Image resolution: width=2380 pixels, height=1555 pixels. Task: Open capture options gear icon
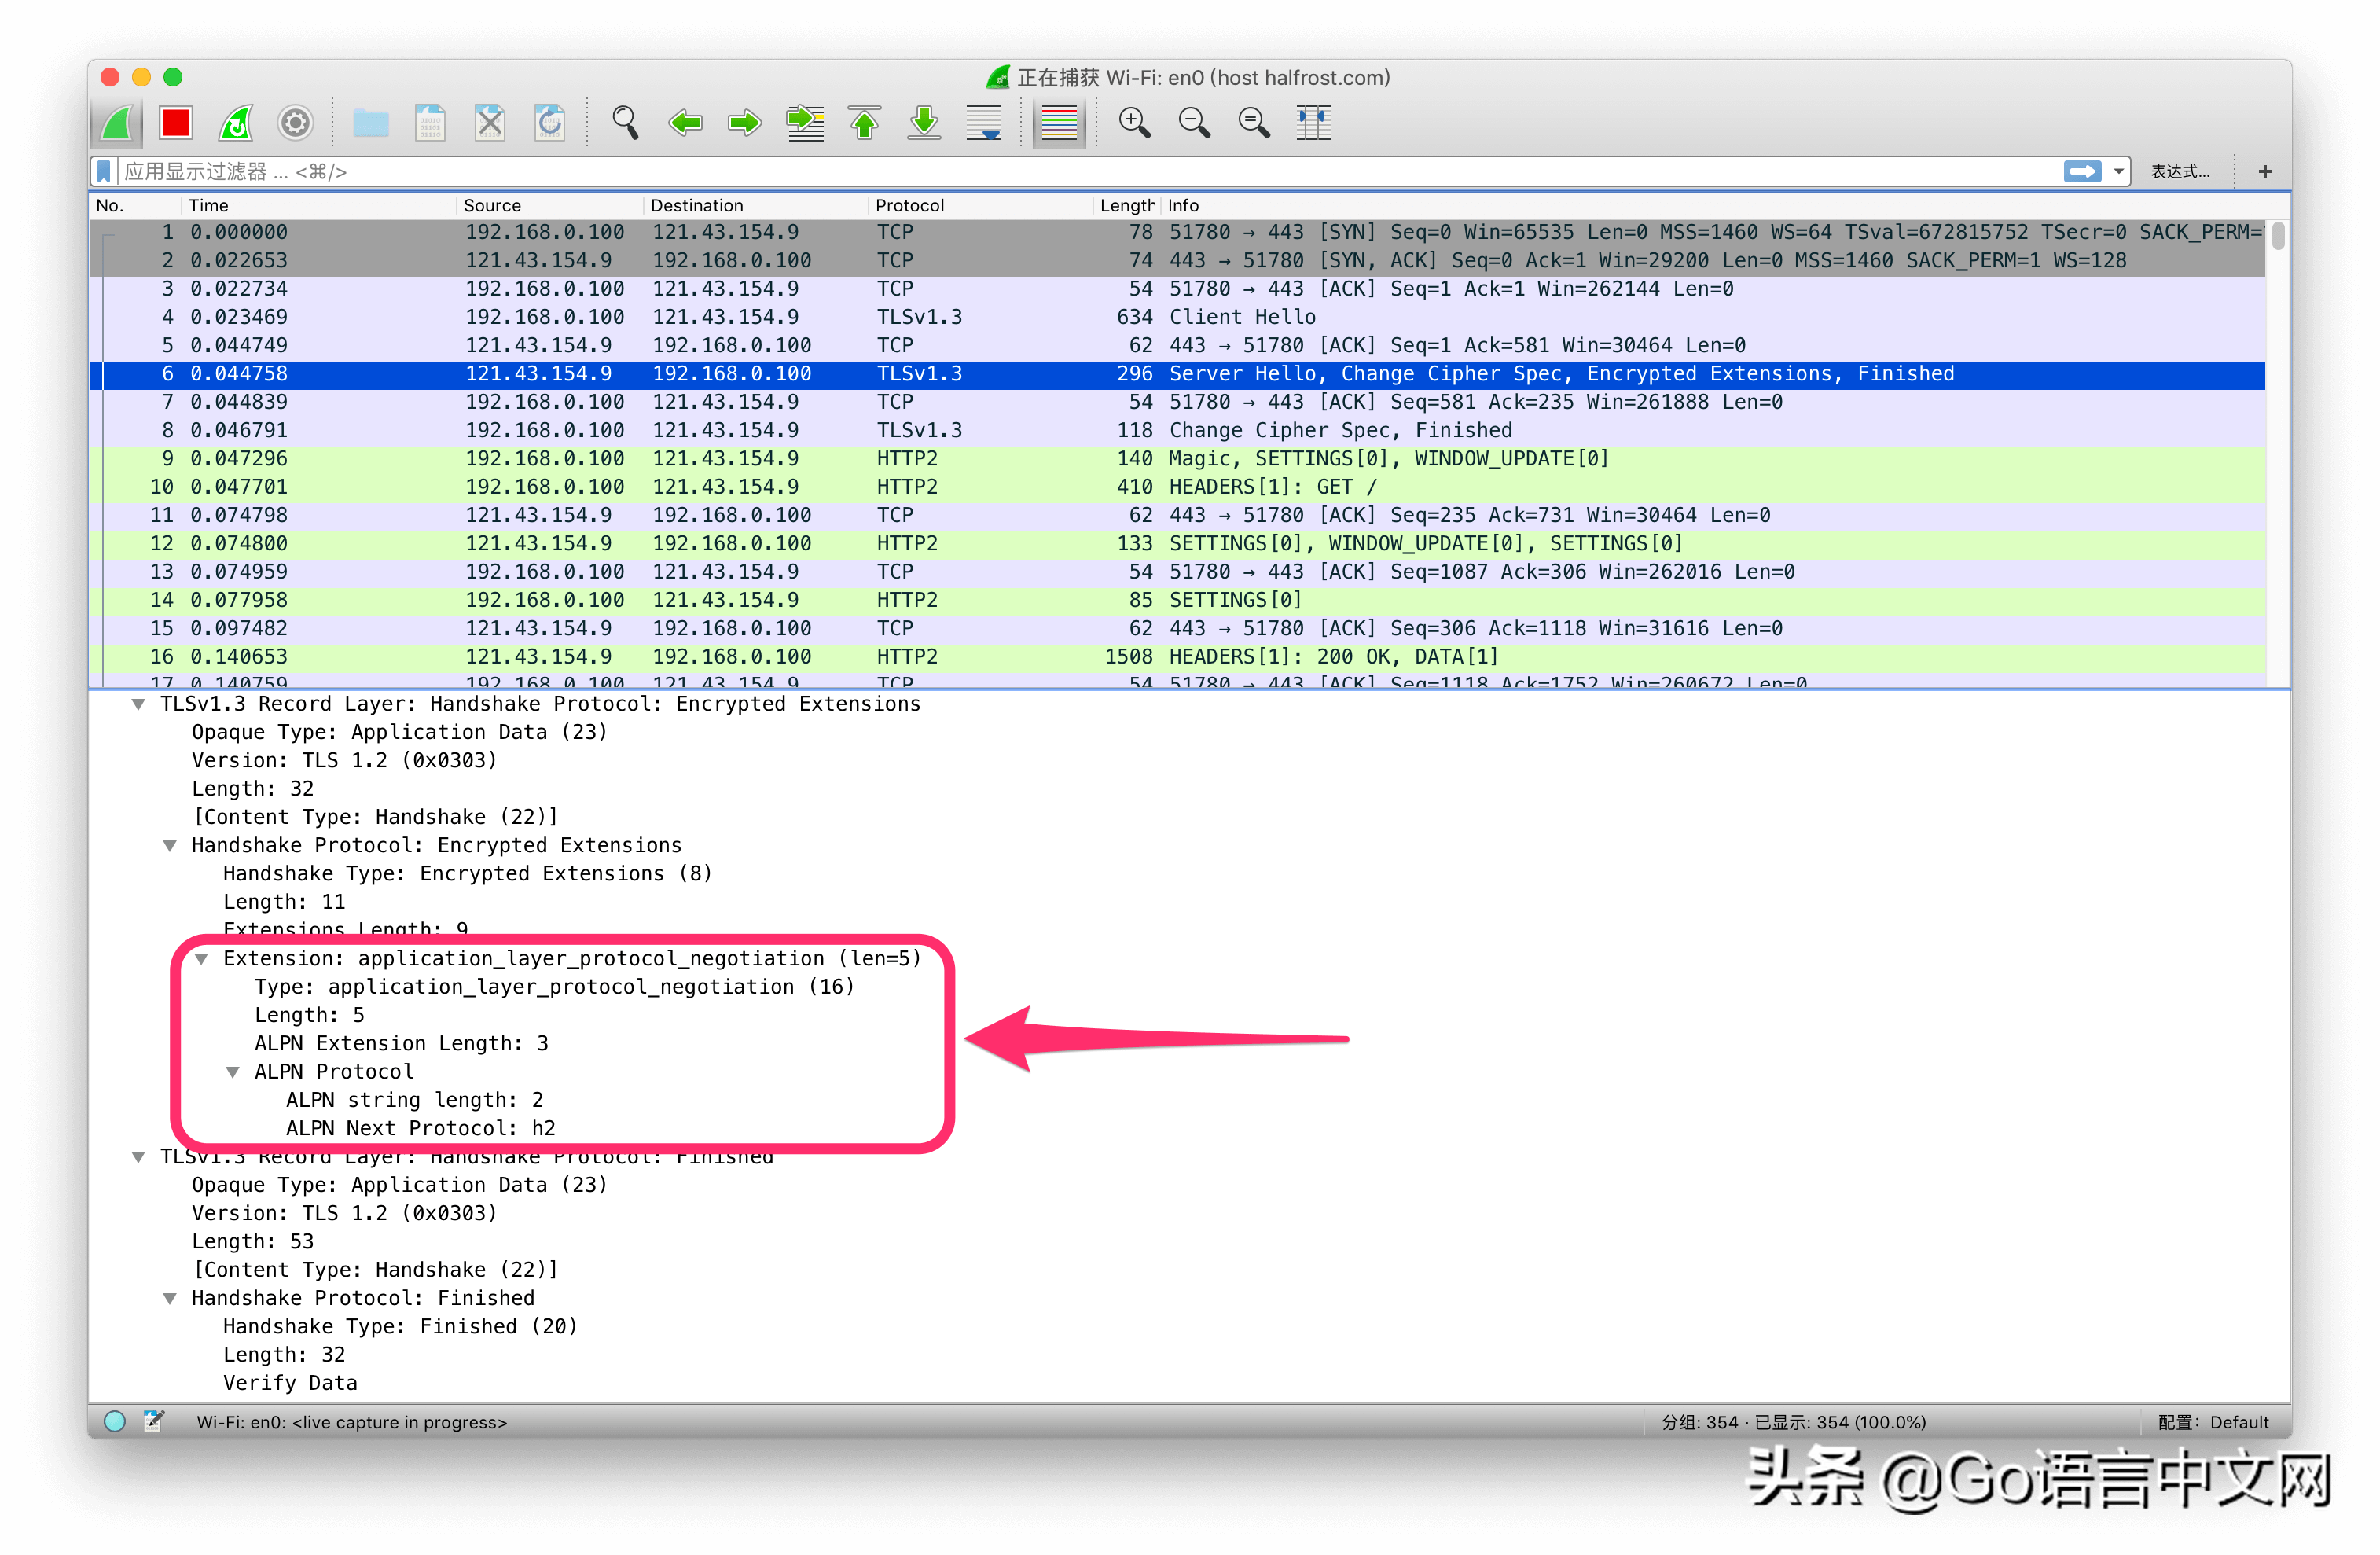(295, 123)
